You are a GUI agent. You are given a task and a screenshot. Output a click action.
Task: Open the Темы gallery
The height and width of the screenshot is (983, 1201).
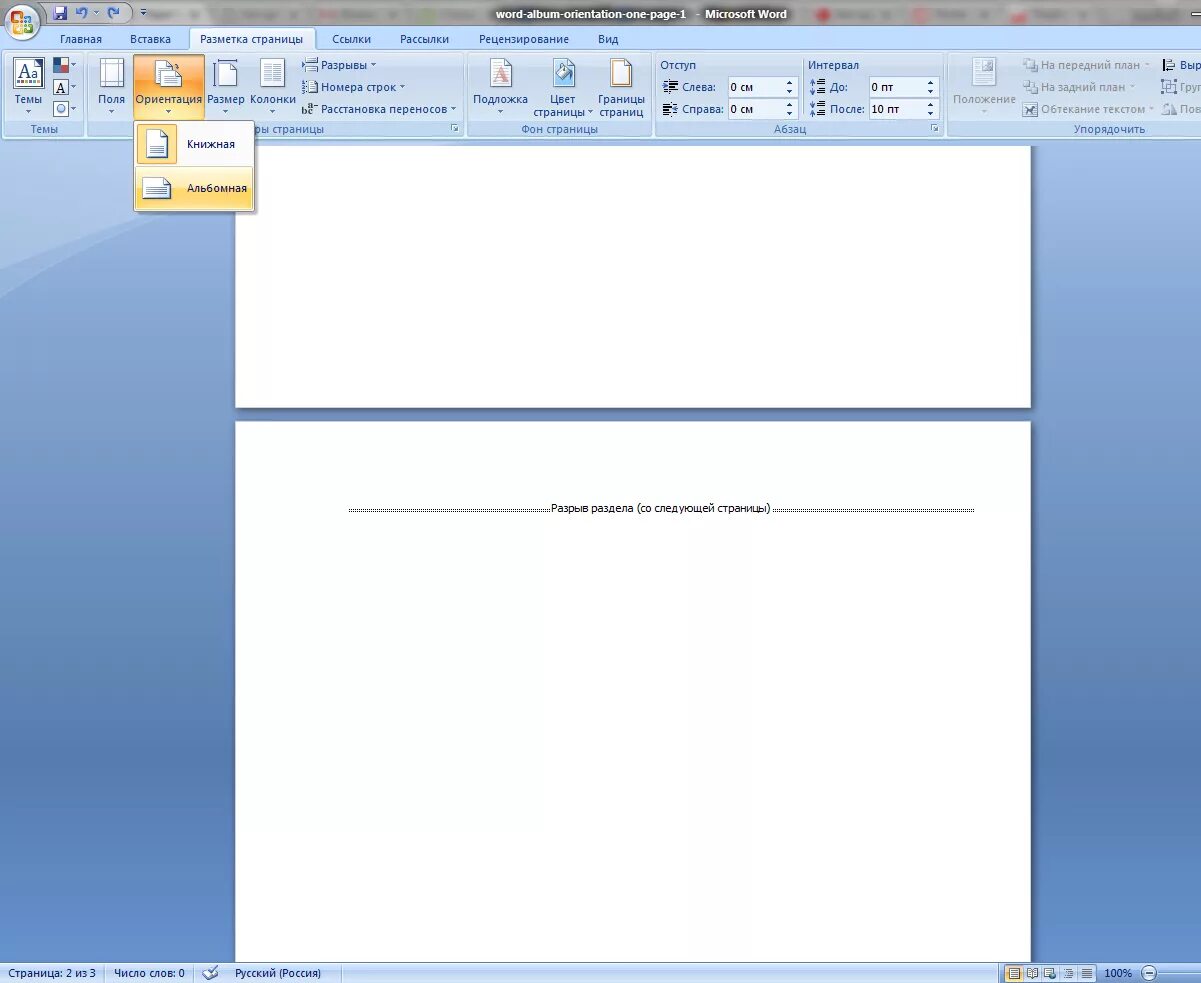(x=28, y=86)
